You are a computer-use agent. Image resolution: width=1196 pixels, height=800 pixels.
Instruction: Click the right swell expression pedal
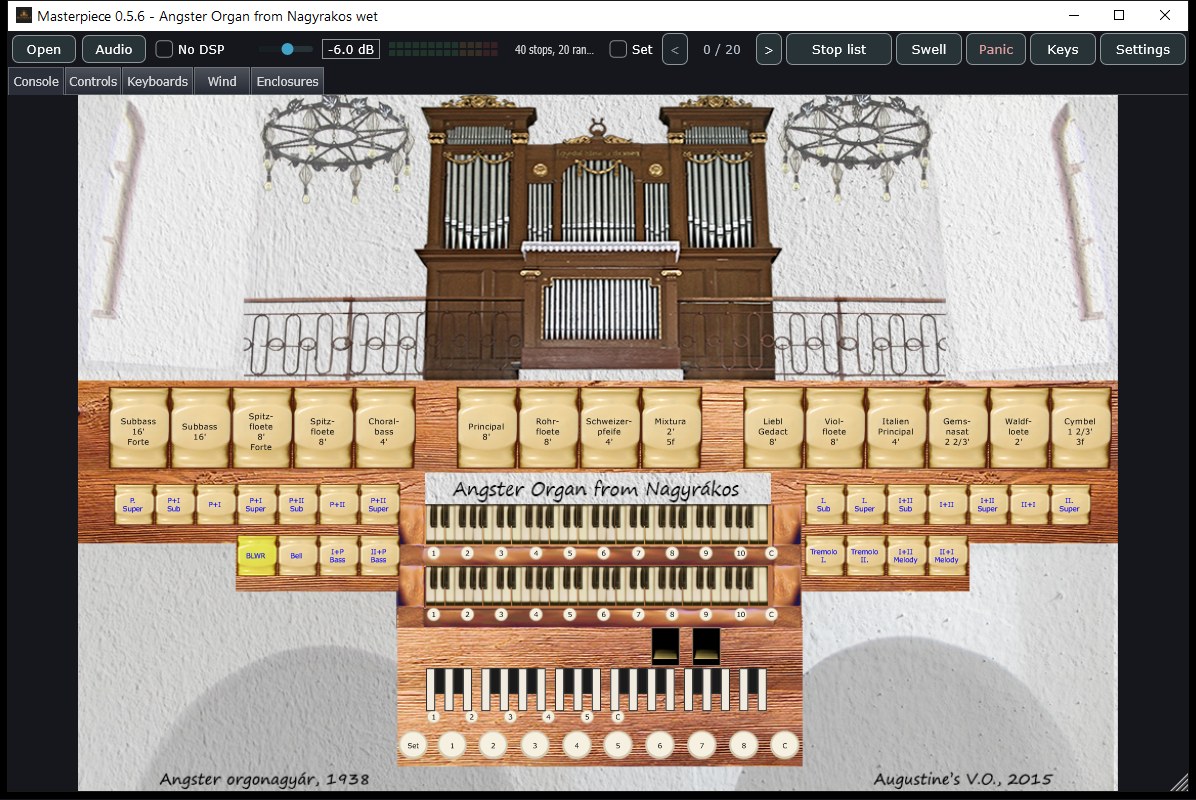point(706,646)
